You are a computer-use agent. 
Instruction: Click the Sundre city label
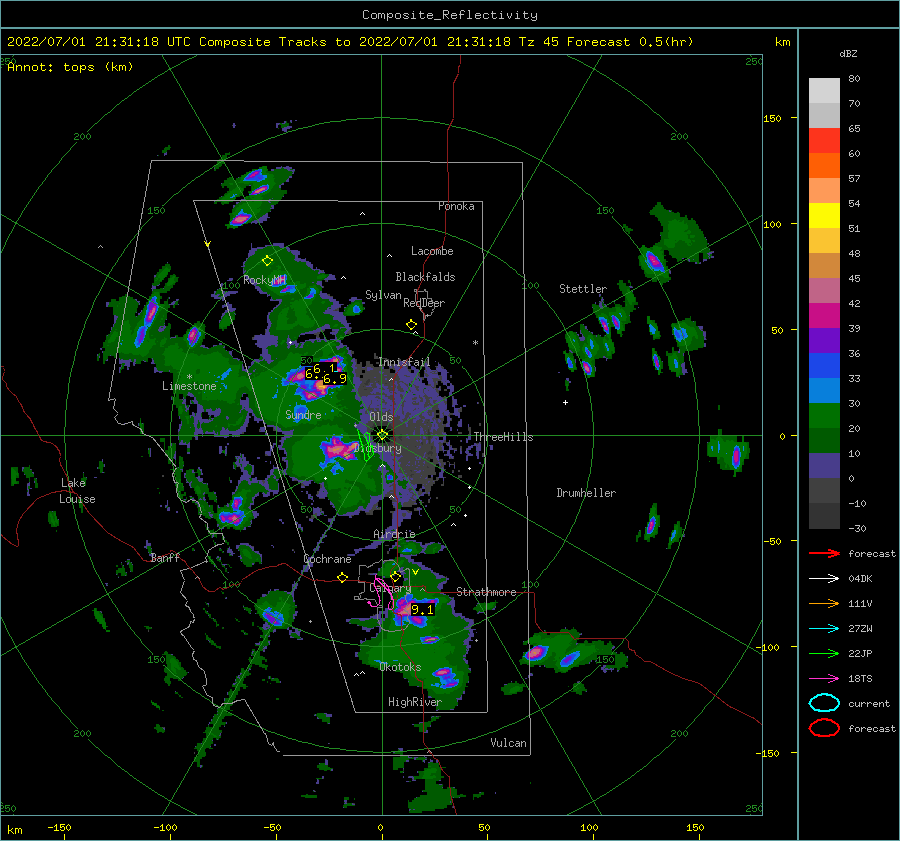coord(303,414)
